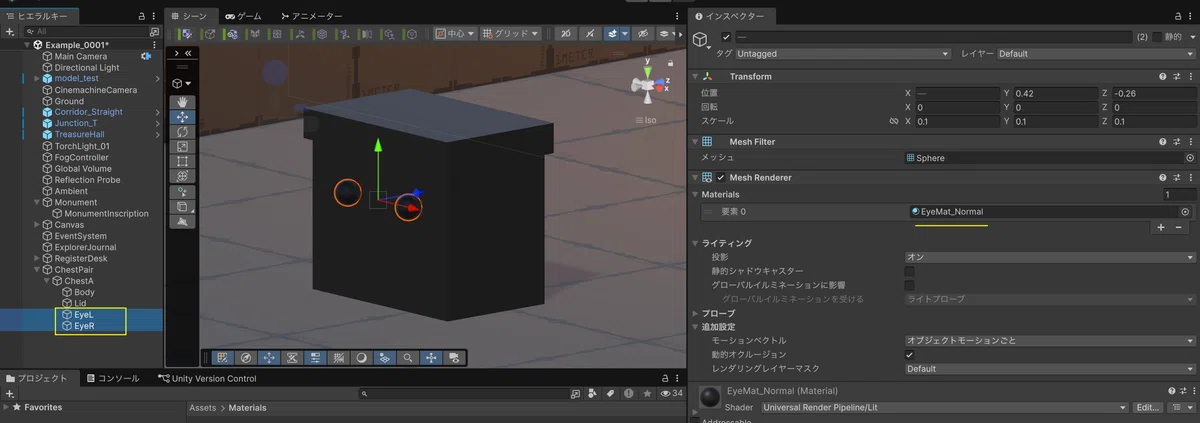Toggle the 静的 static checkbox
1200x423 pixels.
click(x=1158, y=37)
